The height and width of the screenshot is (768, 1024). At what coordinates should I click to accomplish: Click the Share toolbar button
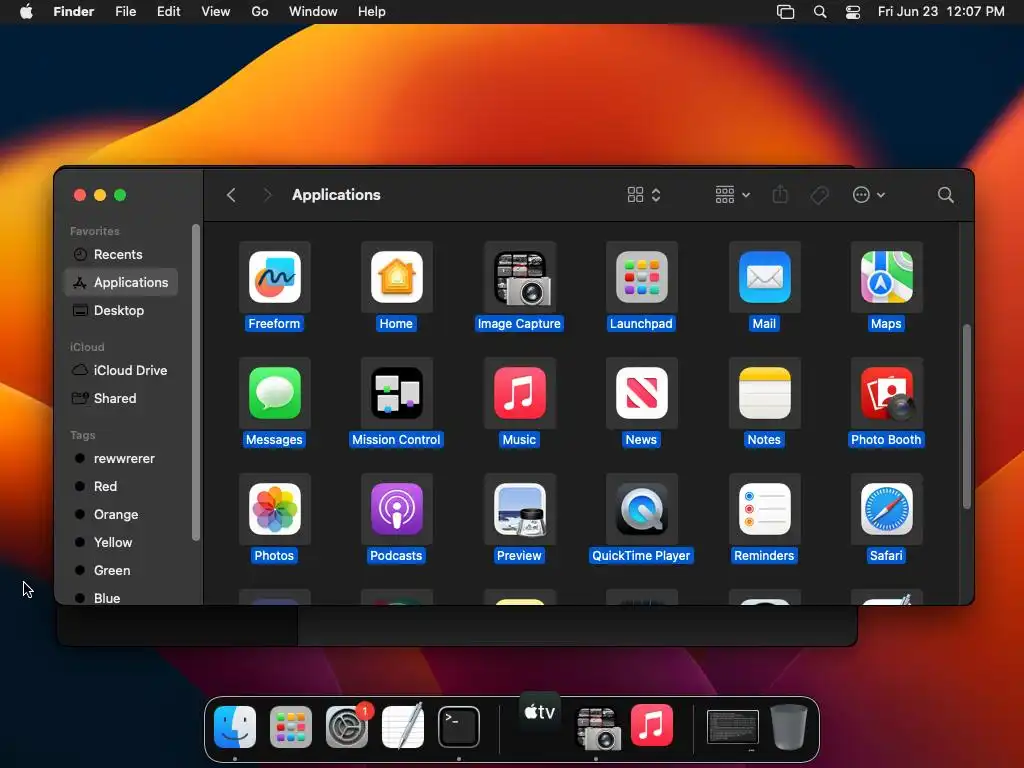click(x=780, y=195)
